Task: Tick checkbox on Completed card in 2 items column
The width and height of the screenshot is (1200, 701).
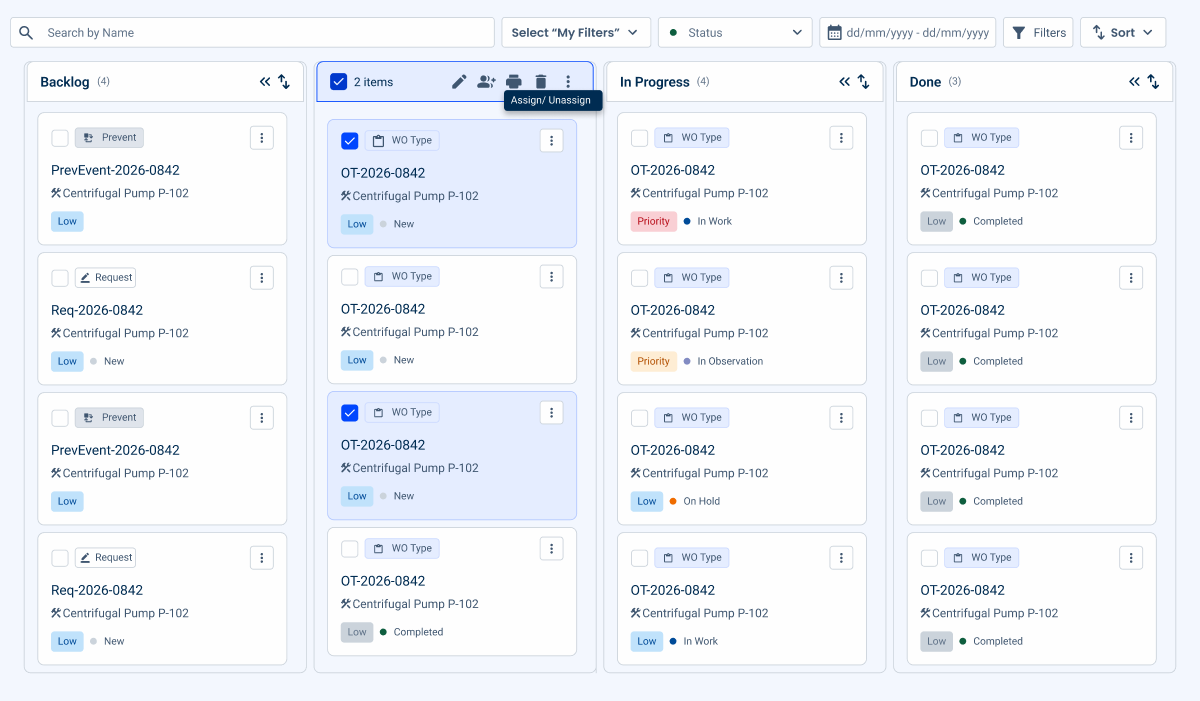Action: tap(349, 549)
